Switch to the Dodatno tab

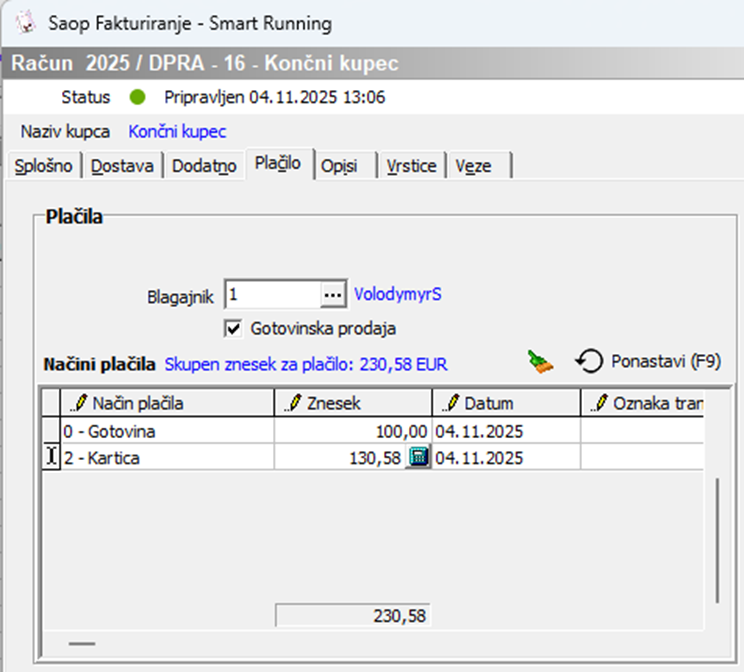tap(204, 166)
